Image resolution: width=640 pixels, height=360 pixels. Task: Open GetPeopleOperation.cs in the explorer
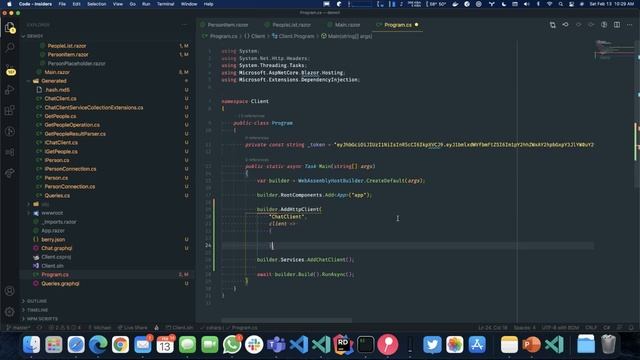[72, 125]
